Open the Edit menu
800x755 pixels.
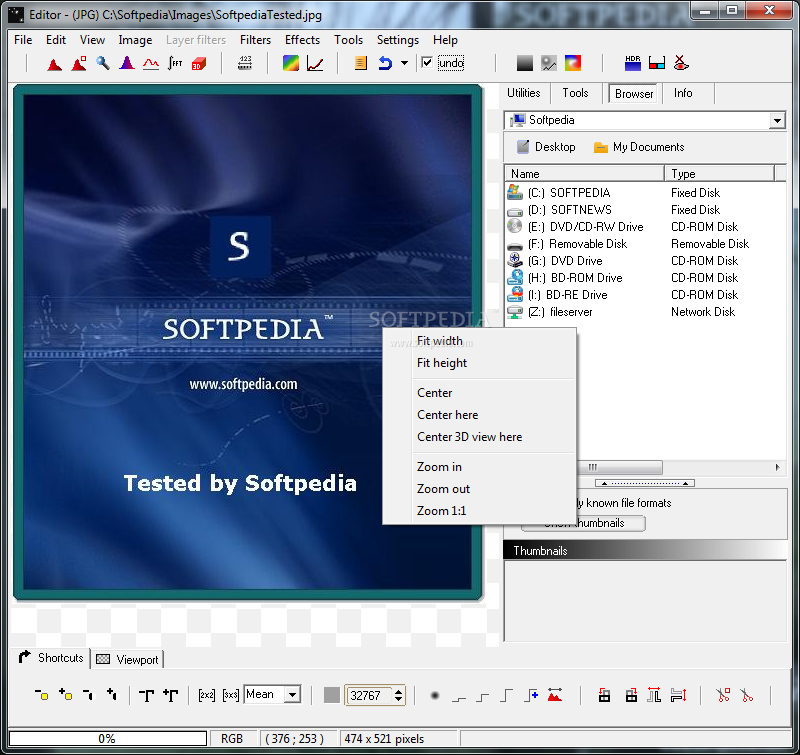56,40
